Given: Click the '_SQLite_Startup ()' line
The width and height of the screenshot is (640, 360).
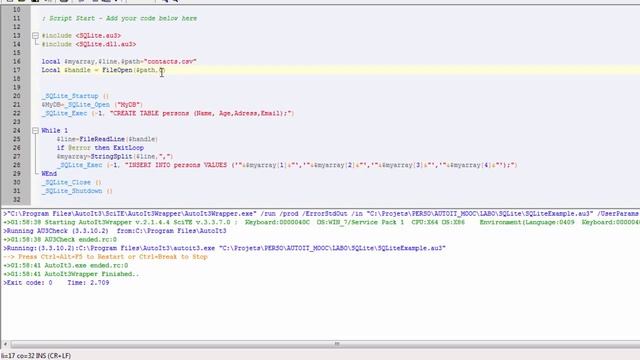Looking at the screenshot, I should click(75, 96).
